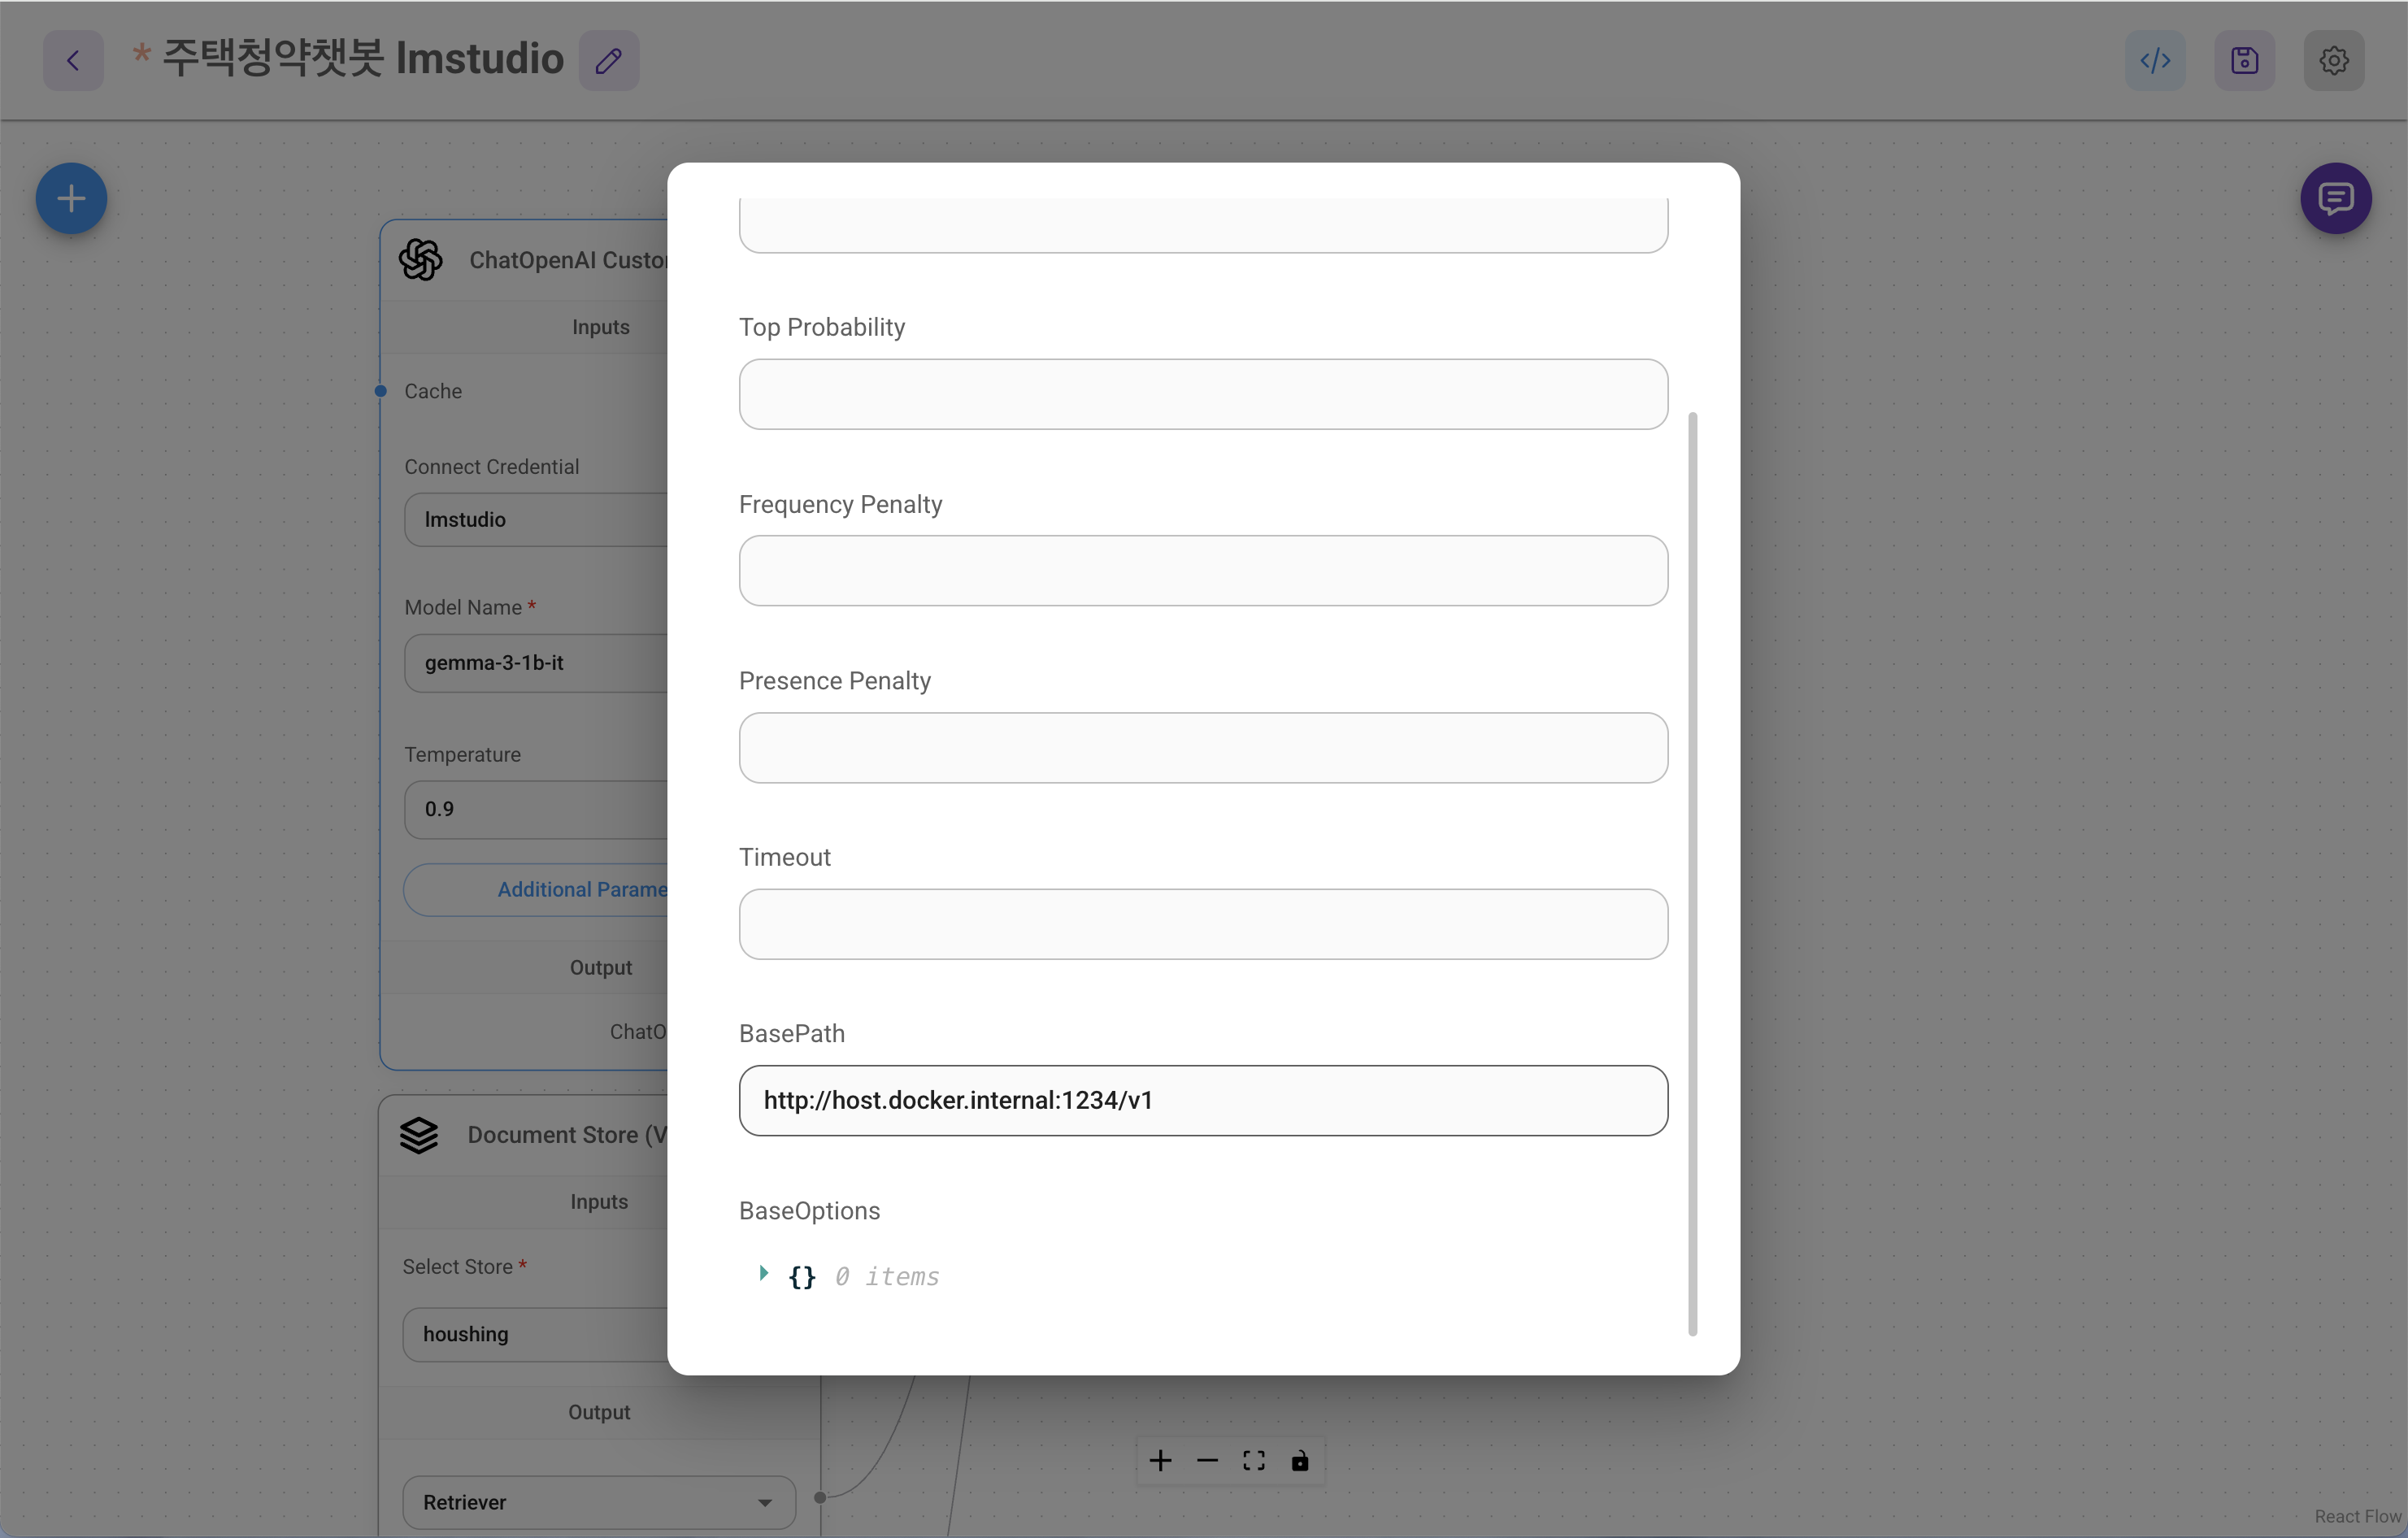Image resolution: width=2408 pixels, height=1538 pixels.
Task: Click the canvas zoom out icon
Action: point(1207,1461)
